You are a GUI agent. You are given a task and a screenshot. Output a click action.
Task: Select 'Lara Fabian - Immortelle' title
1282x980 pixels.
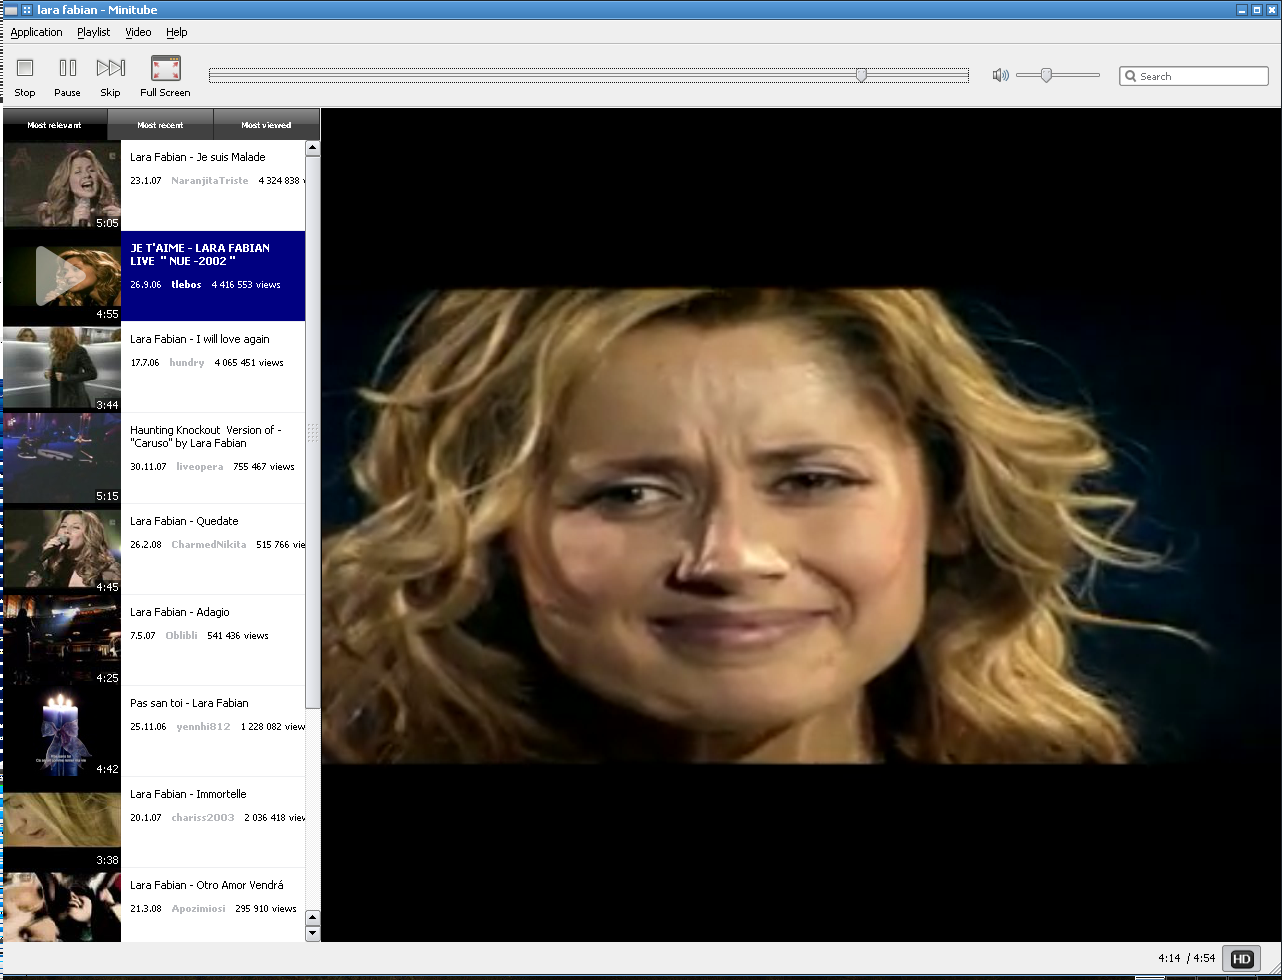click(188, 794)
